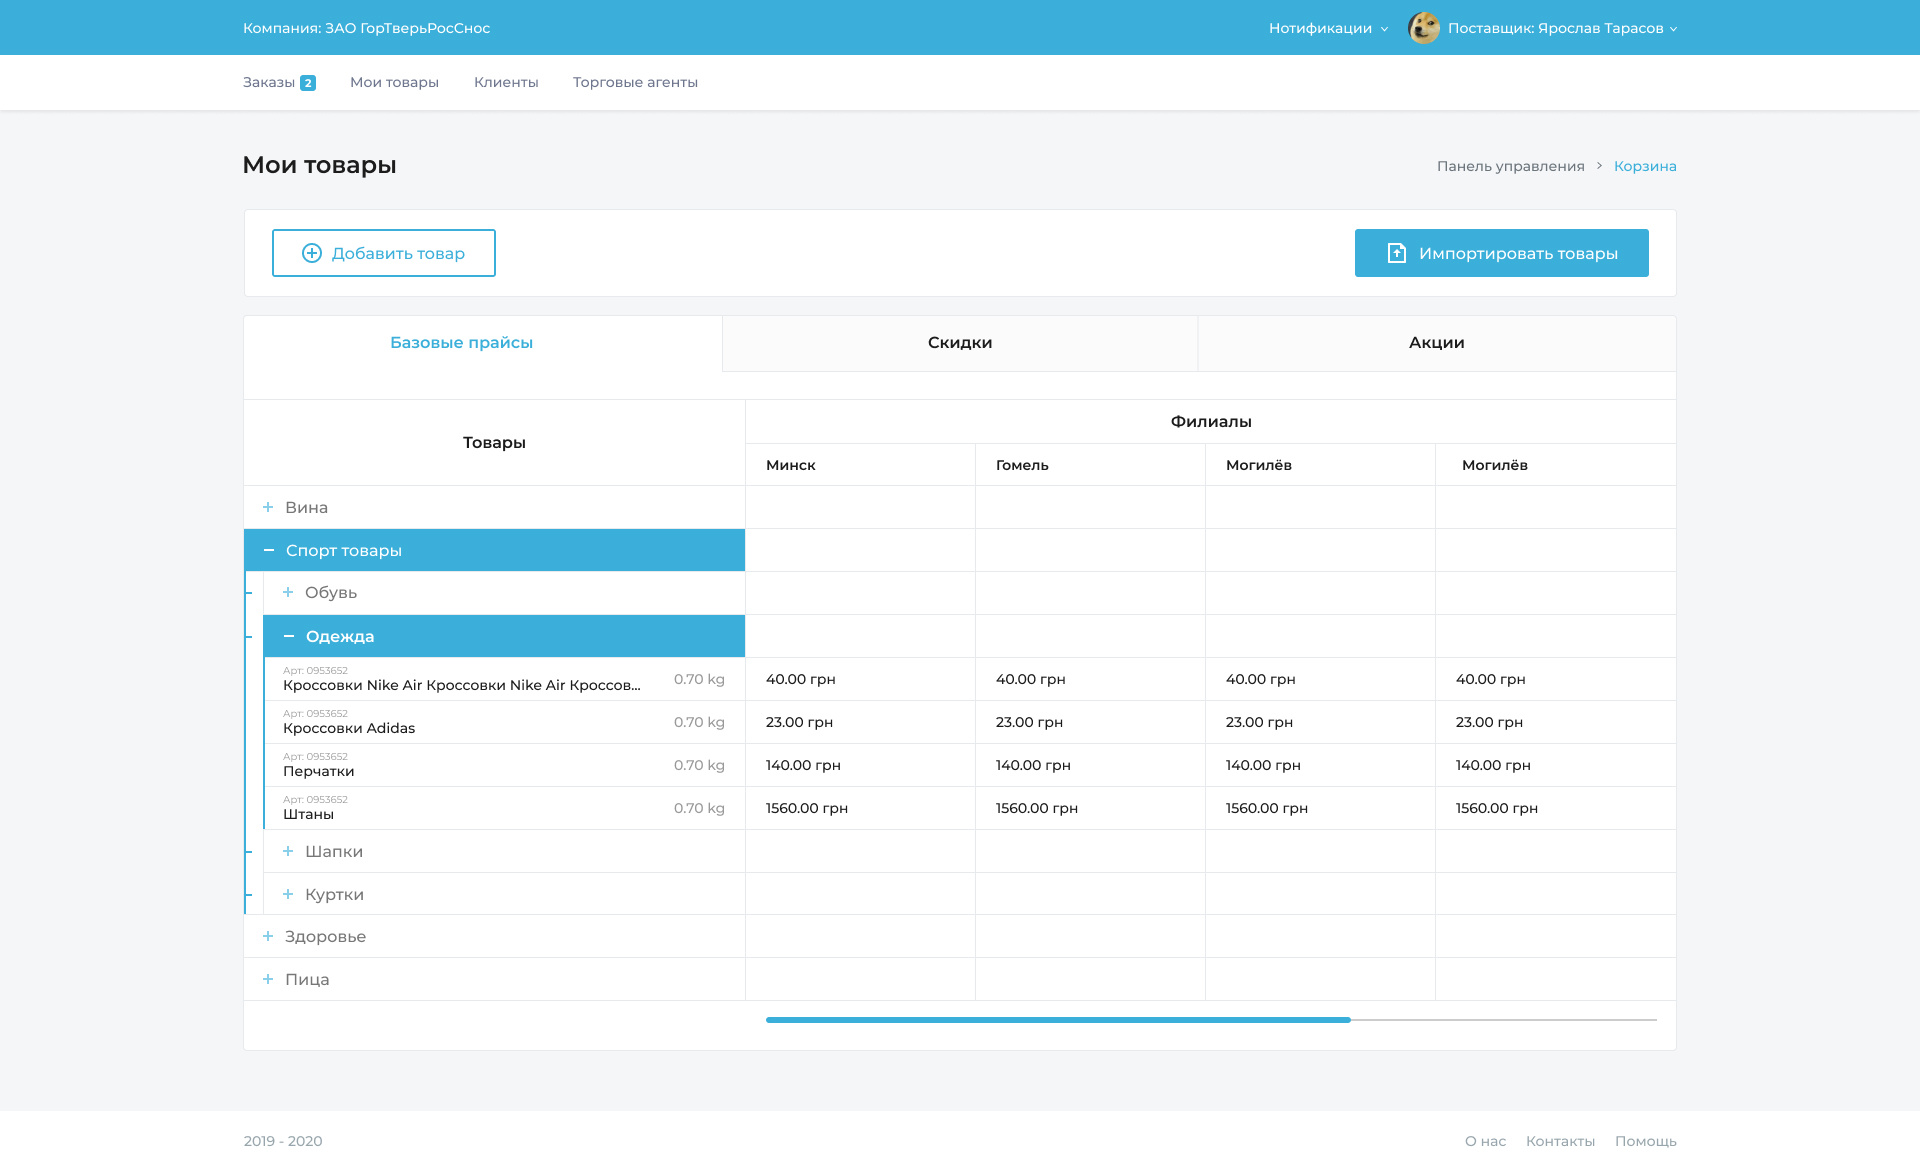Viewport: 1920px width, 1171px height.
Task: Expand the Обувь subcategory plus icon
Action: click(x=288, y=592)
